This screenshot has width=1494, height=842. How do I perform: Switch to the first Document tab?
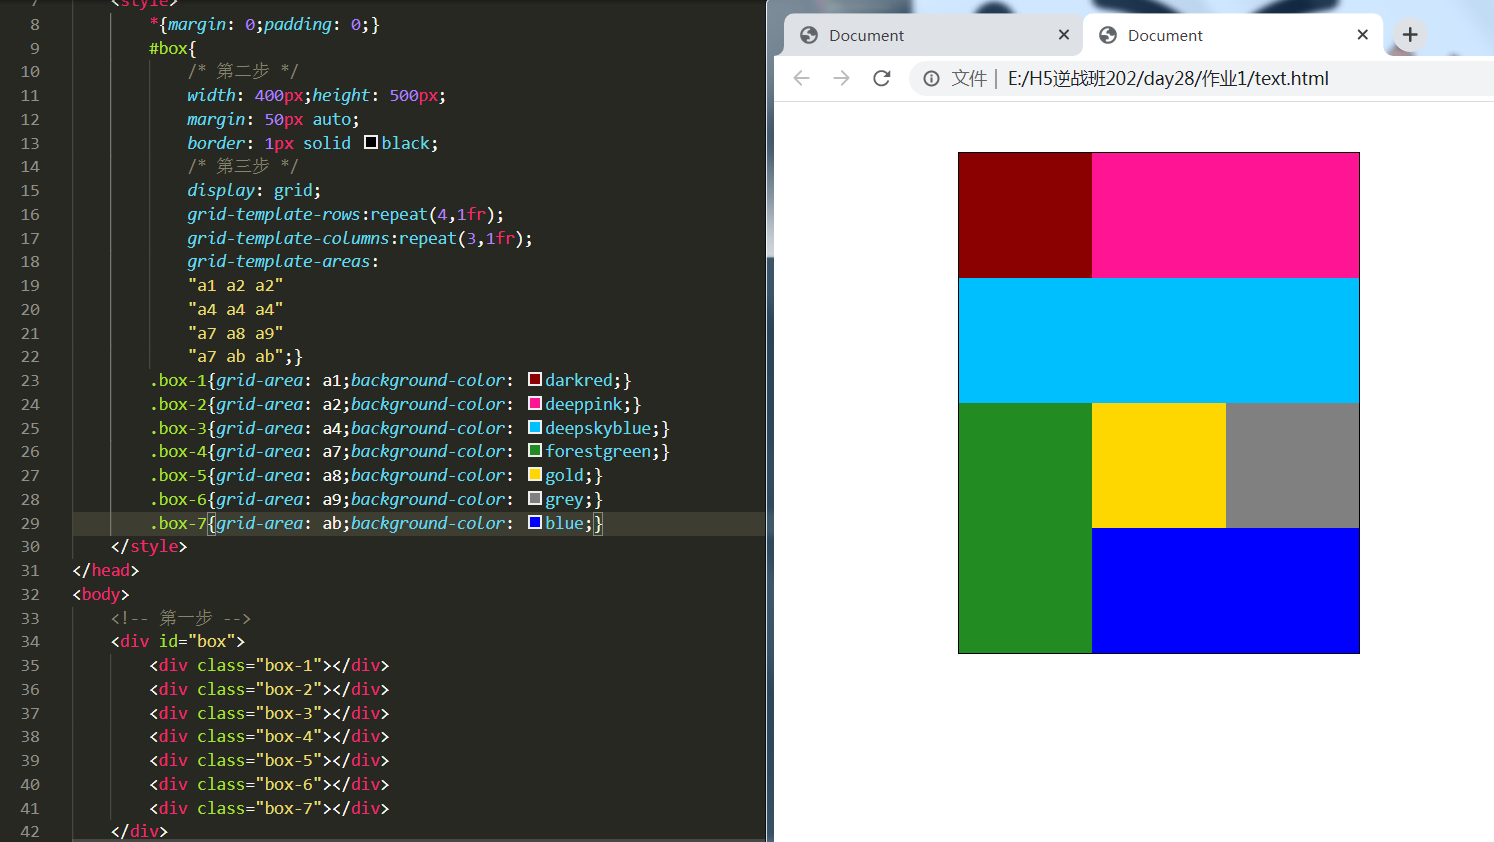931,35
